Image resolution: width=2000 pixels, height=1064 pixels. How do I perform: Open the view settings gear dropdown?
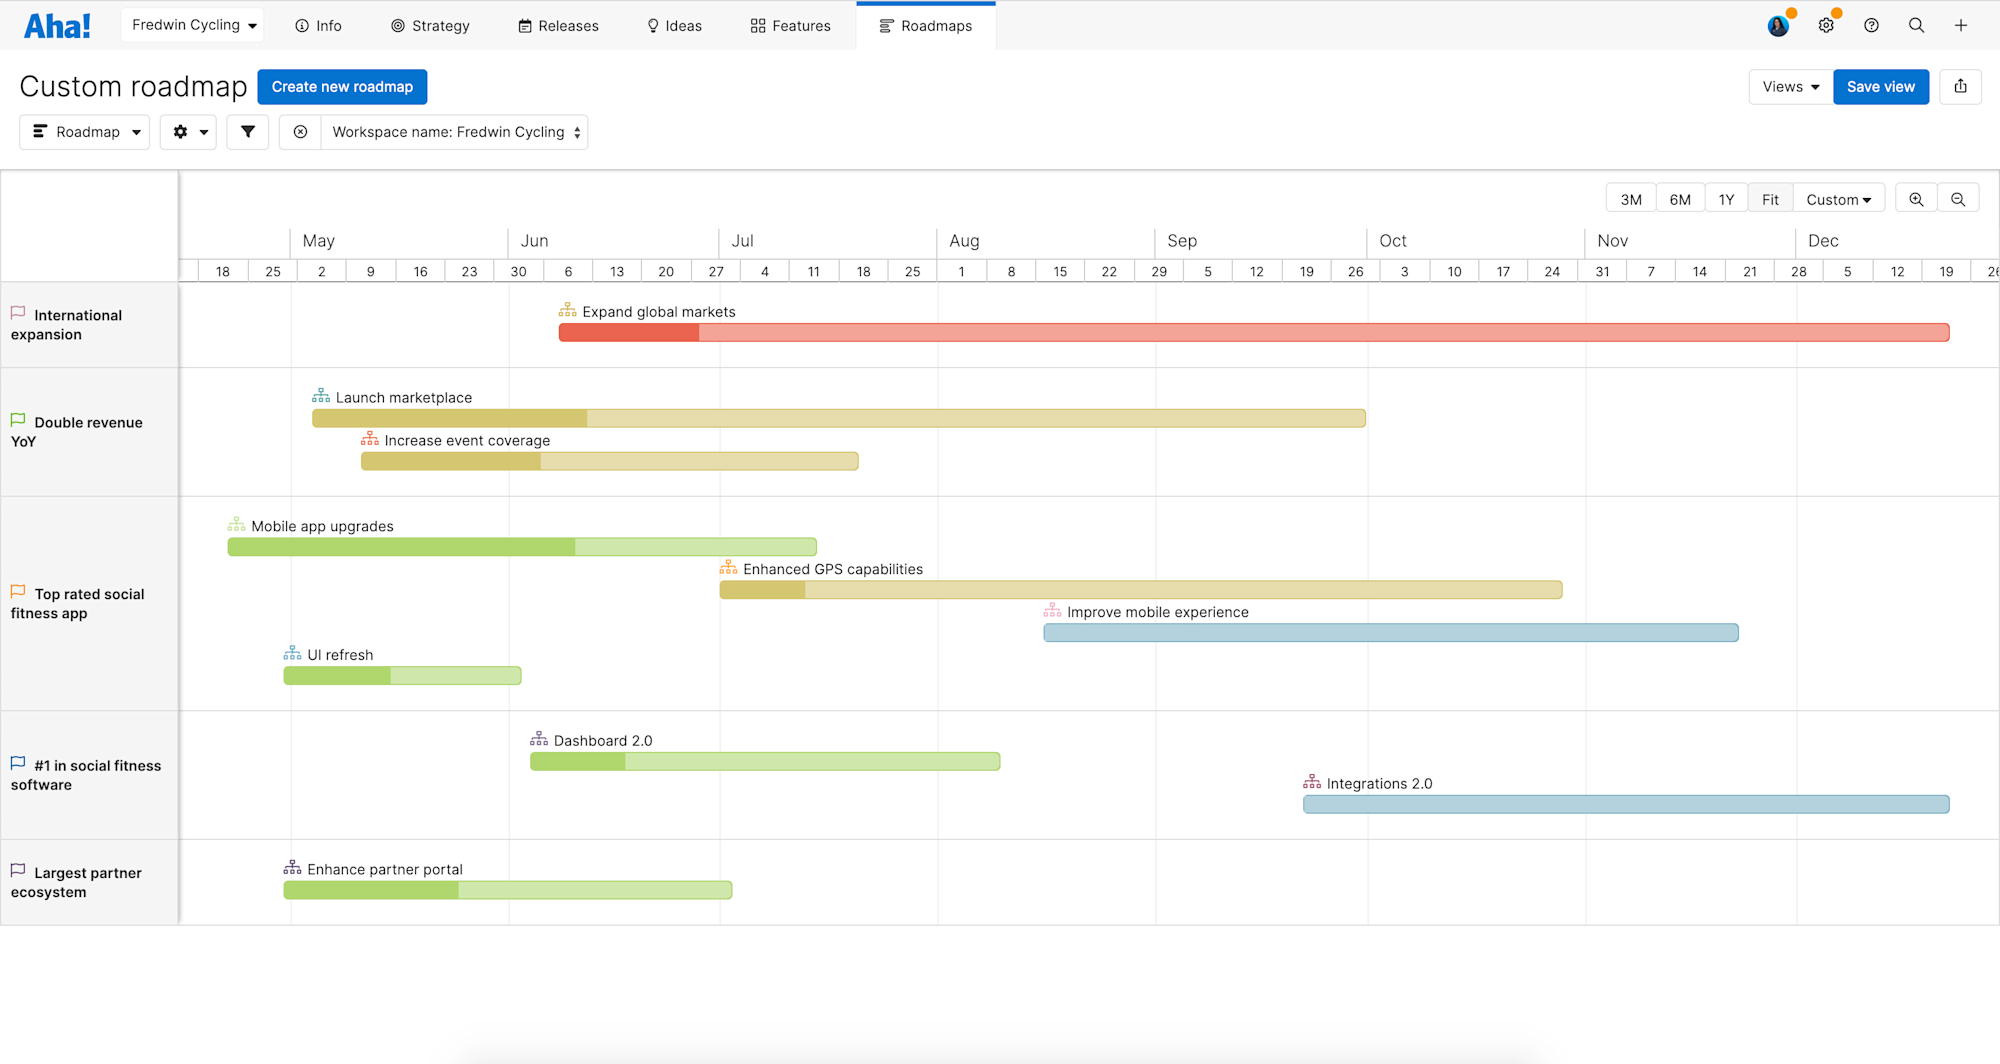[188, 131]
